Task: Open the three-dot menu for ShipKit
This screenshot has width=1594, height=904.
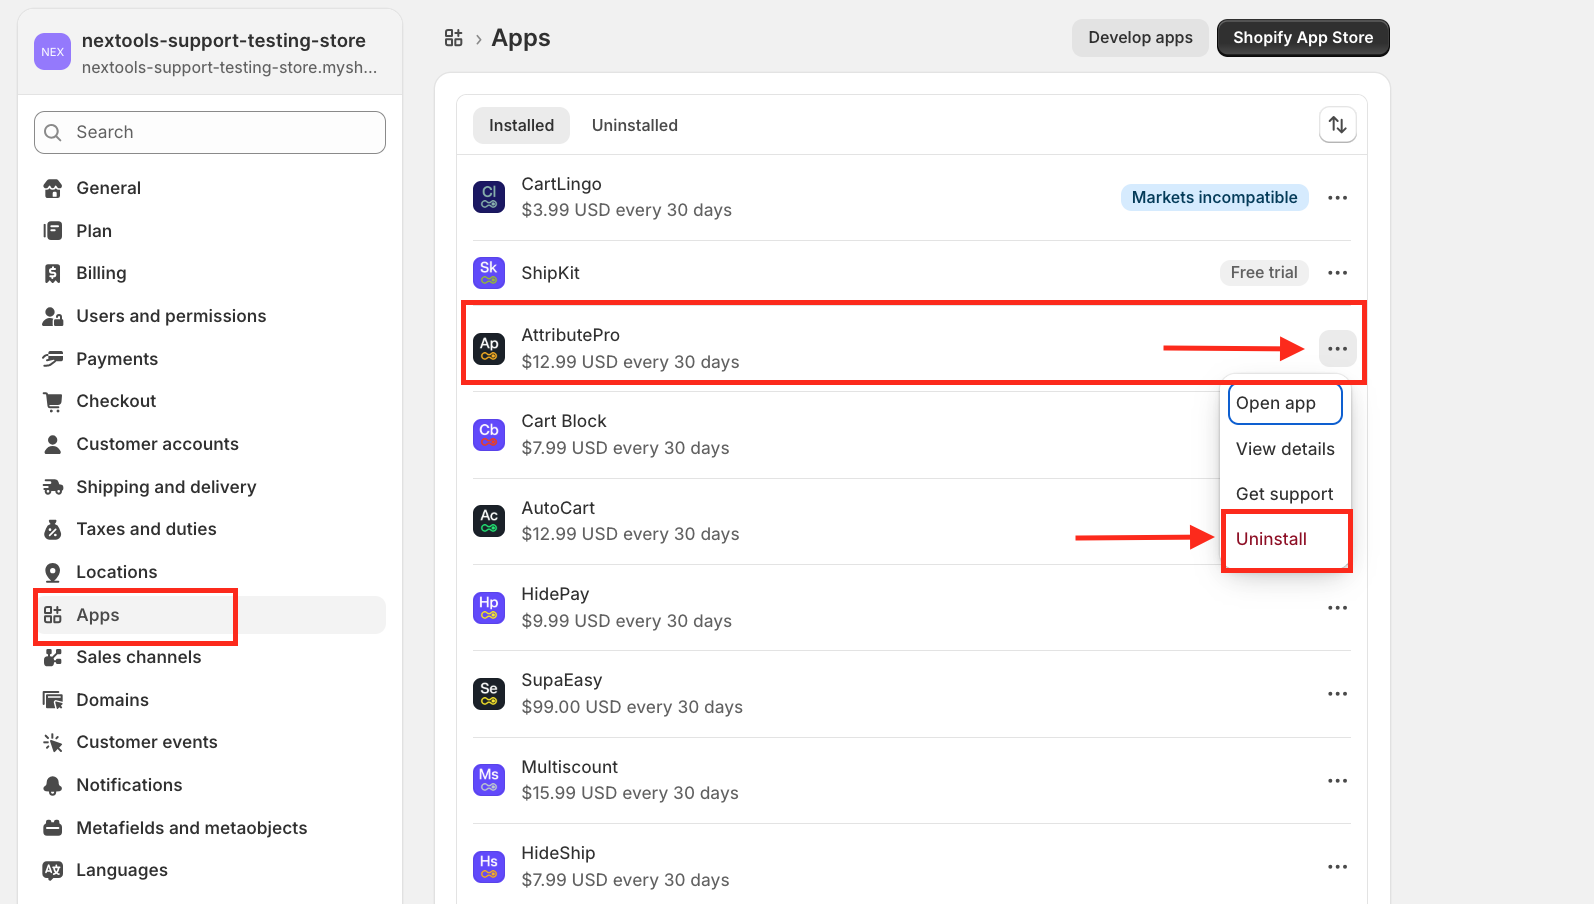Action: click(1337, 273)
